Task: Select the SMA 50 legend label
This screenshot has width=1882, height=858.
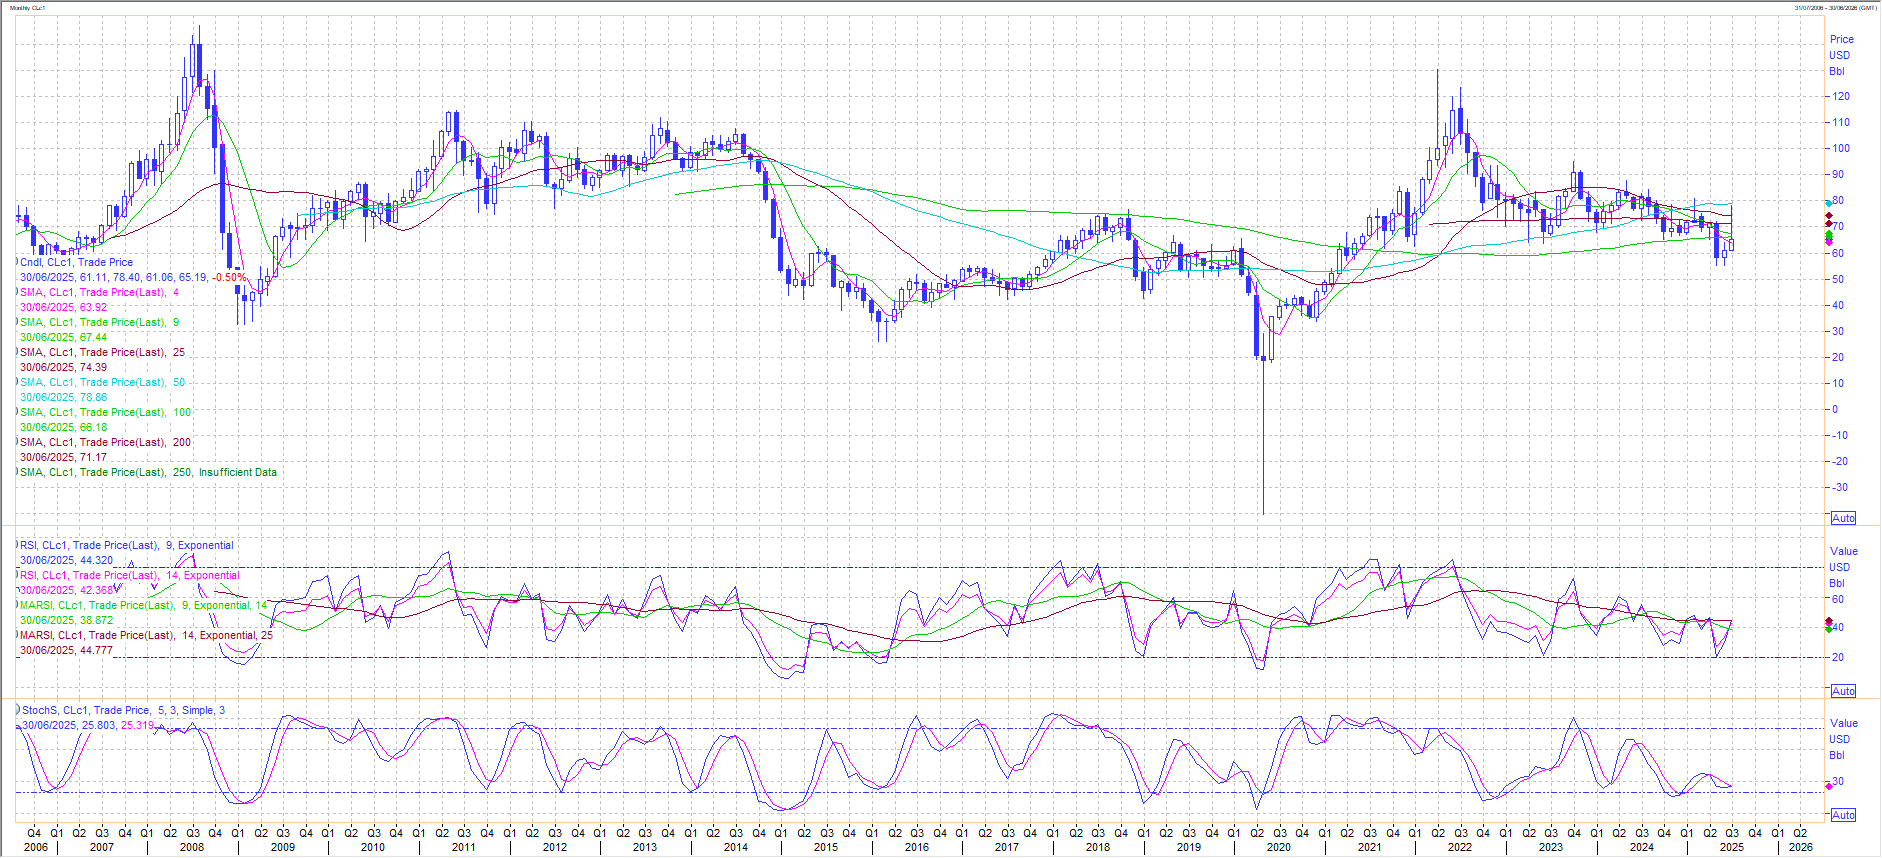Action: pyautogui.click(x=102, y=382)
